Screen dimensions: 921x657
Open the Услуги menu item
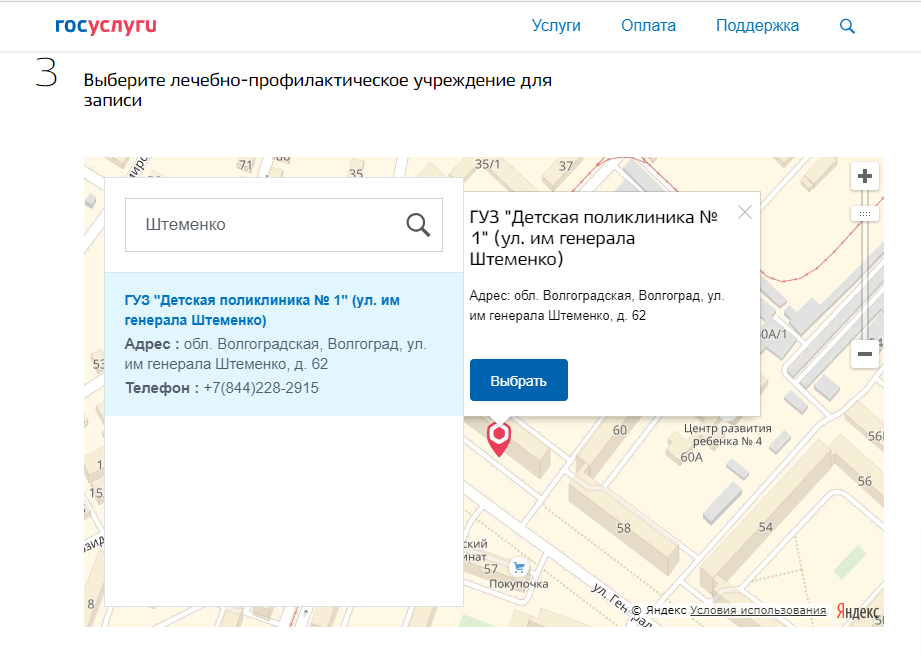pos(556,26)
